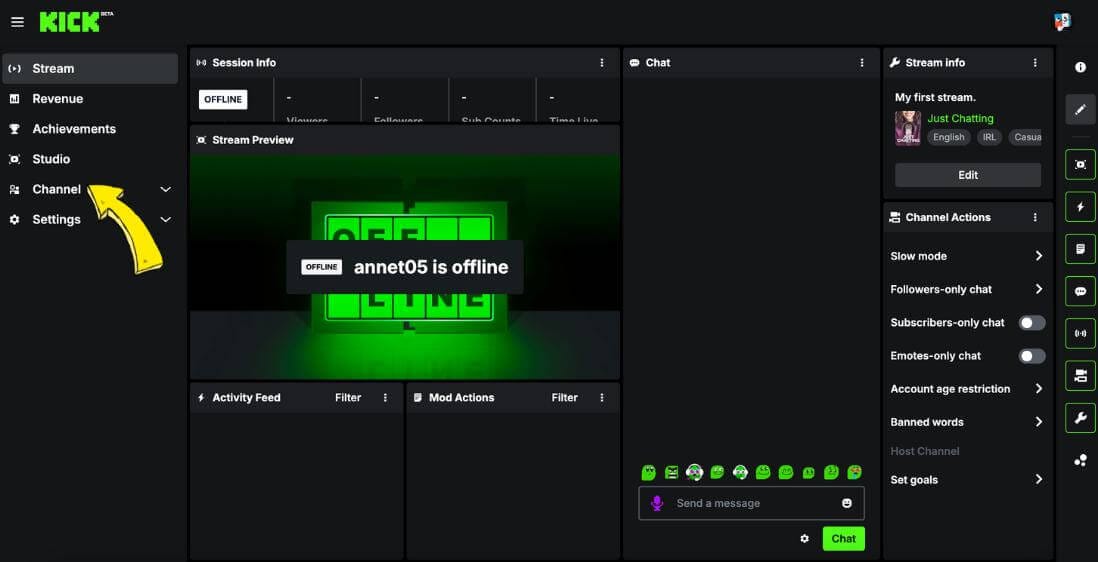Click the annet05 is offline text

[431, 267]
